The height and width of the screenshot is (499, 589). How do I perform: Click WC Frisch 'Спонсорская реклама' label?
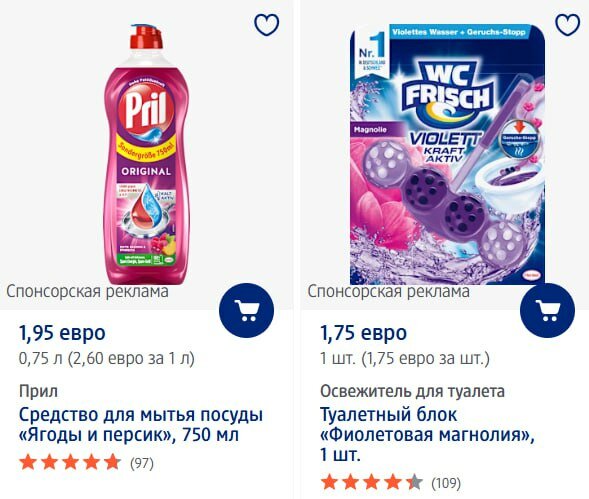(388, 292)
